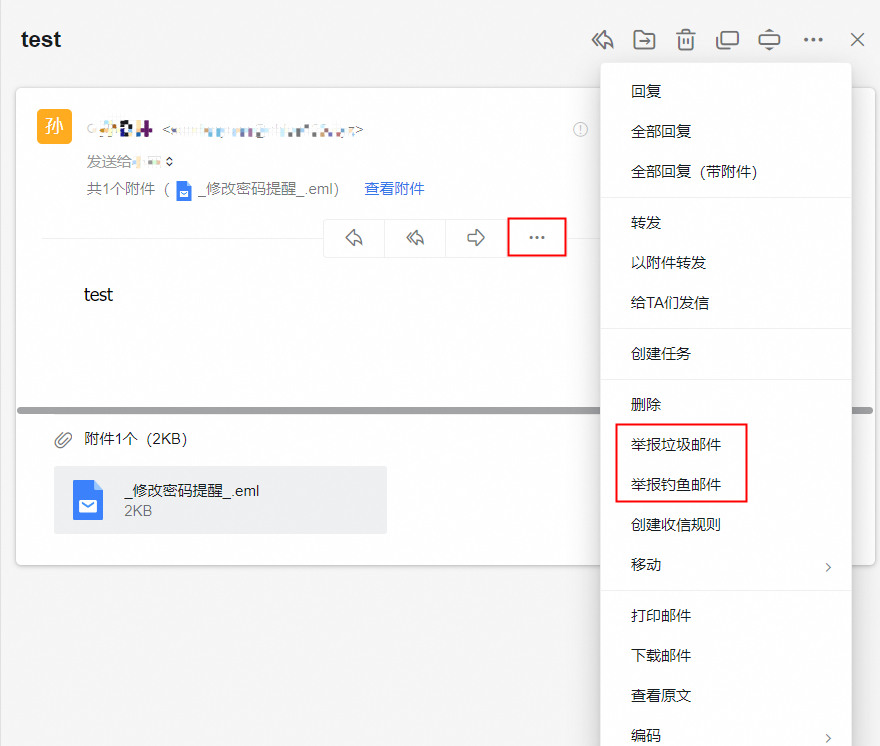
Task: Click the blue mail file icon in attachment
Action: coord(88,500)
